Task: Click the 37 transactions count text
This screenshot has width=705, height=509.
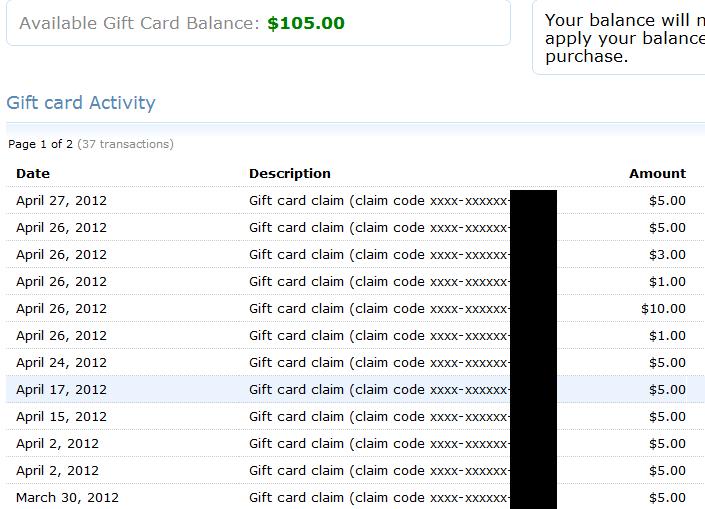Action: 125,144
